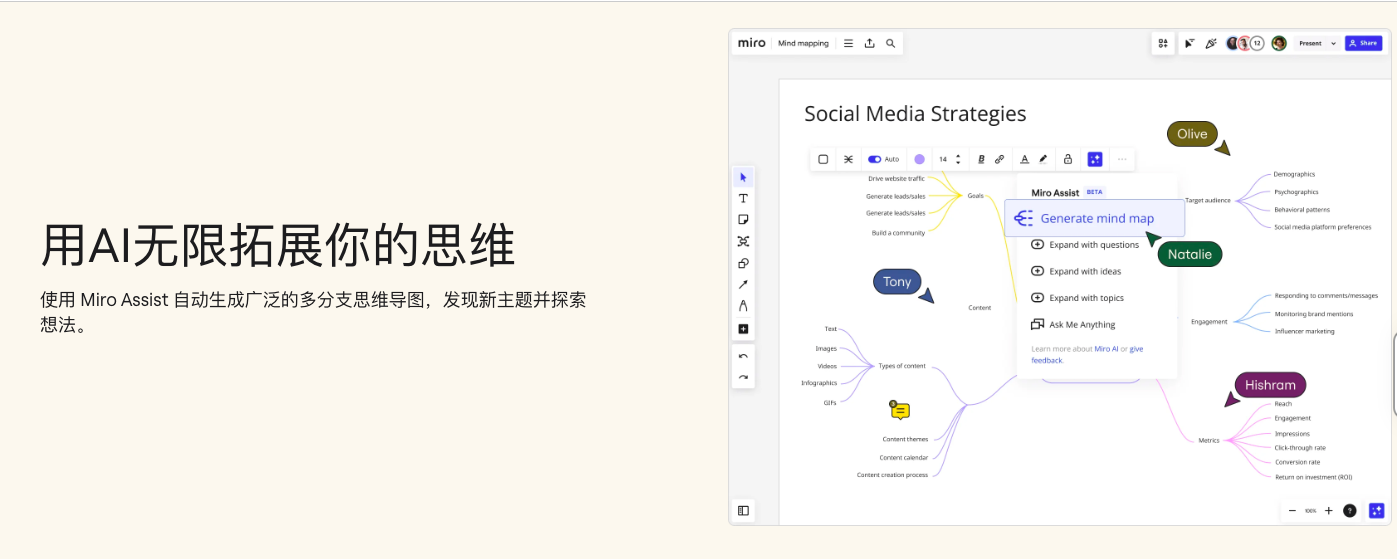
Task: Click the 100% zoom level
Action: click(x=1310, y=511)
